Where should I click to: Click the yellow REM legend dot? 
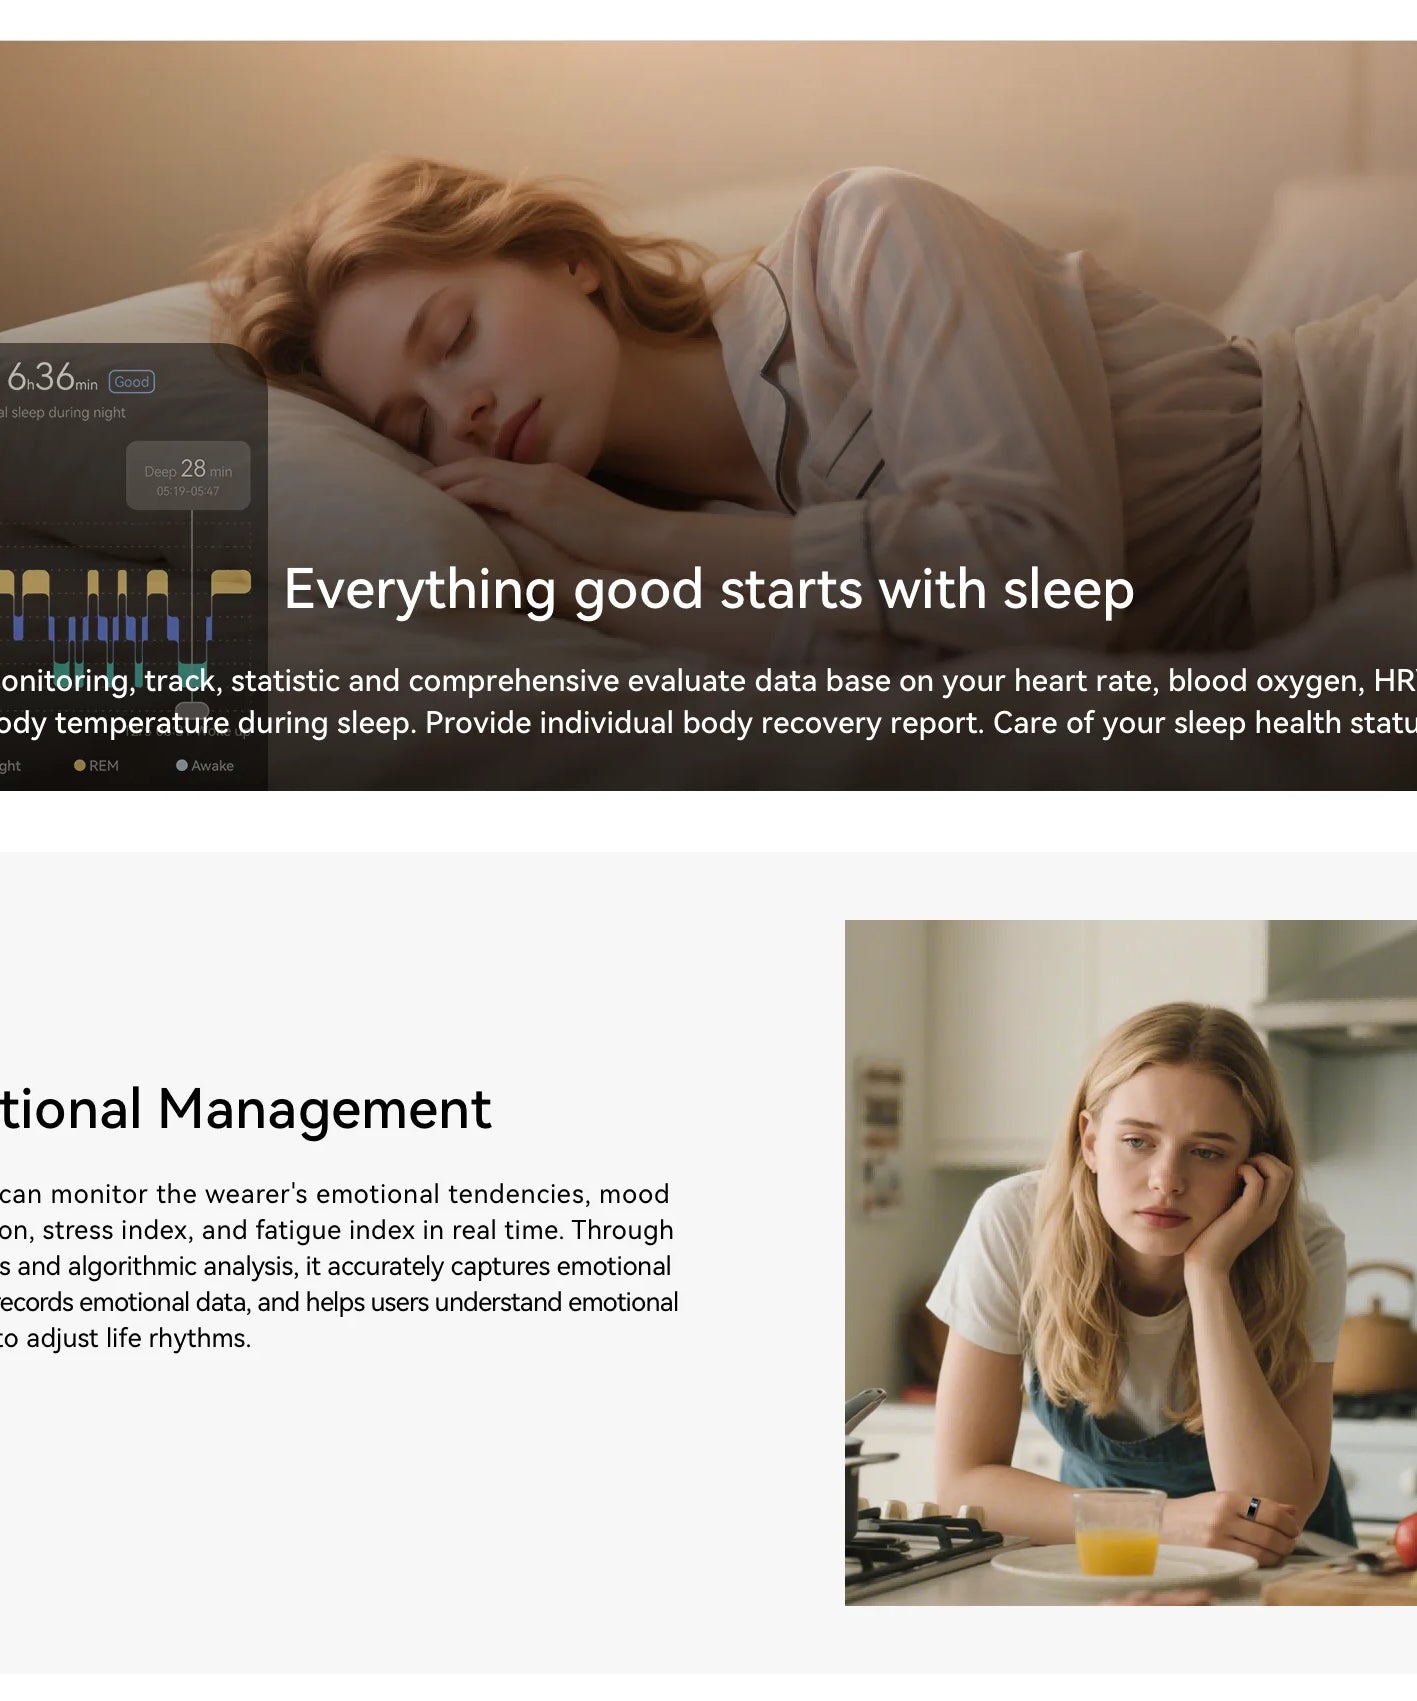(79, 765)
